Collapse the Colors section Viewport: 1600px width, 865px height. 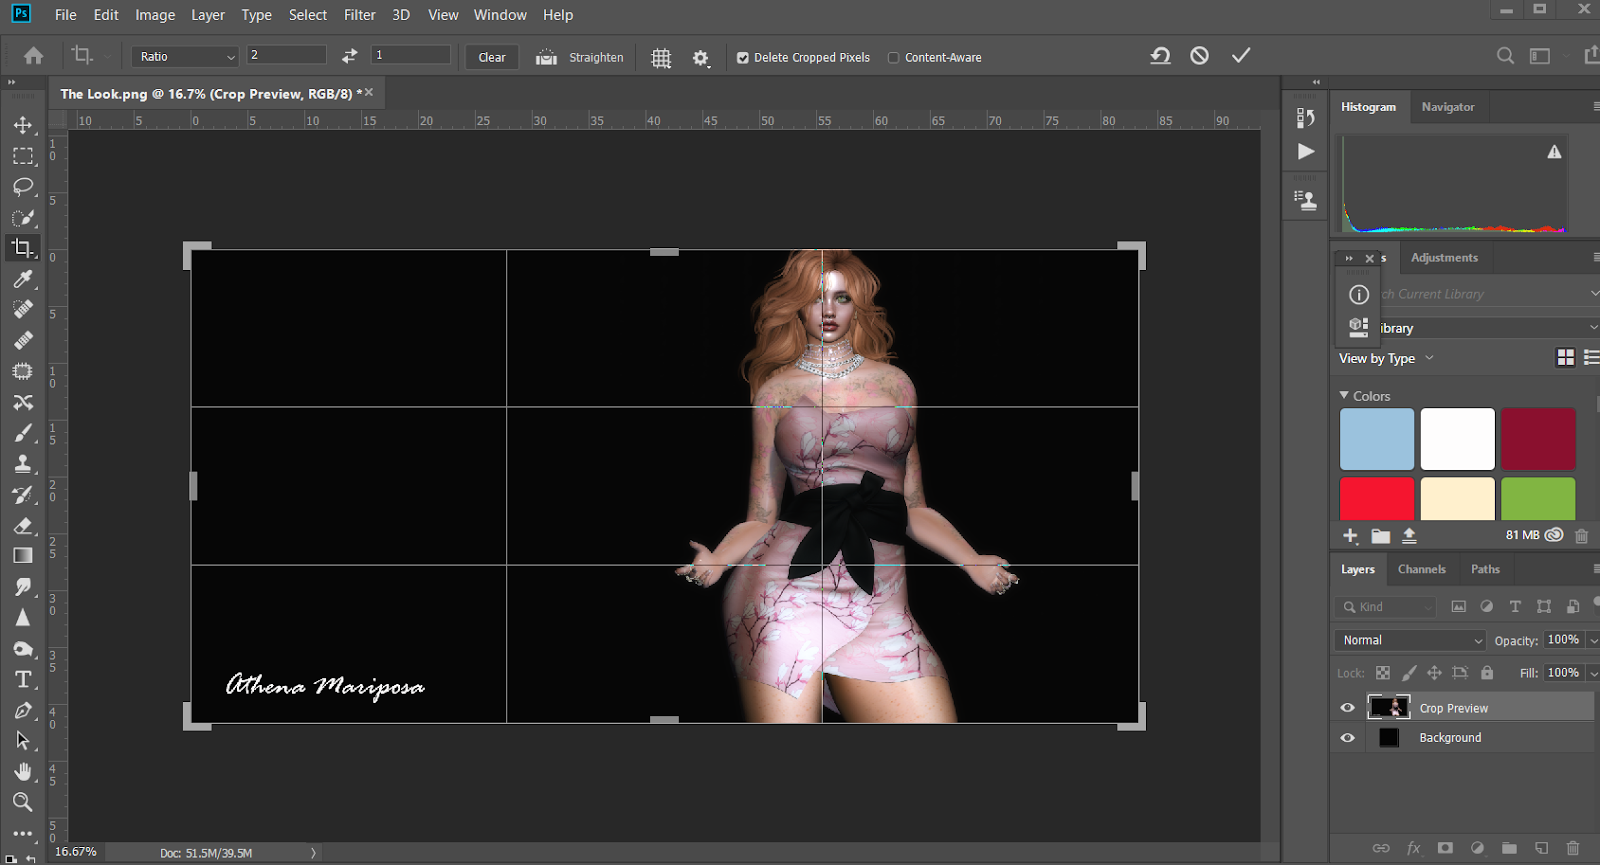(x=1344, y=396)
